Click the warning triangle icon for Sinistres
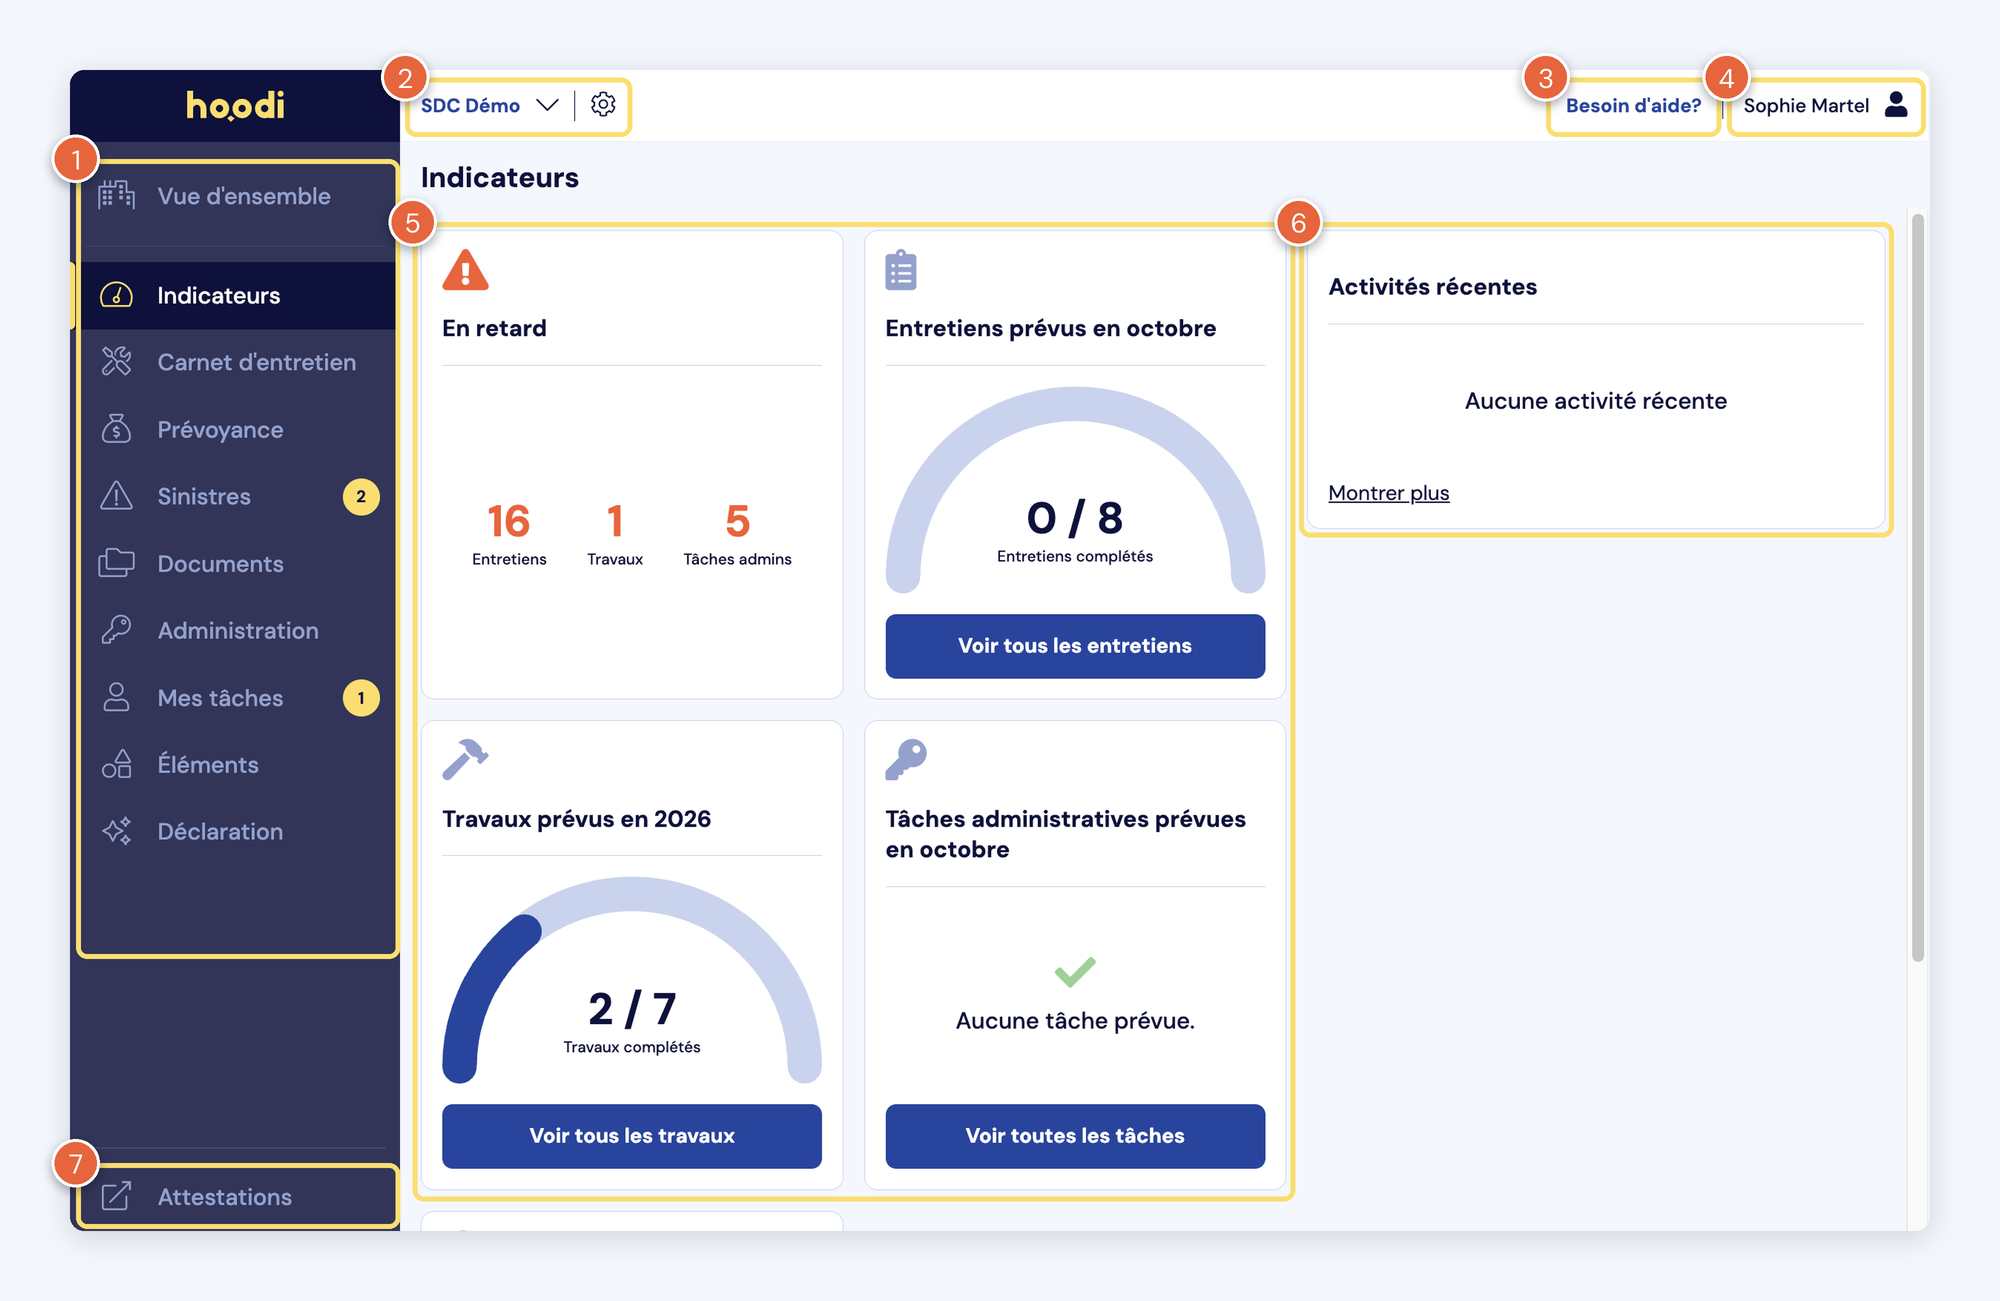 [x=117, y=496]
